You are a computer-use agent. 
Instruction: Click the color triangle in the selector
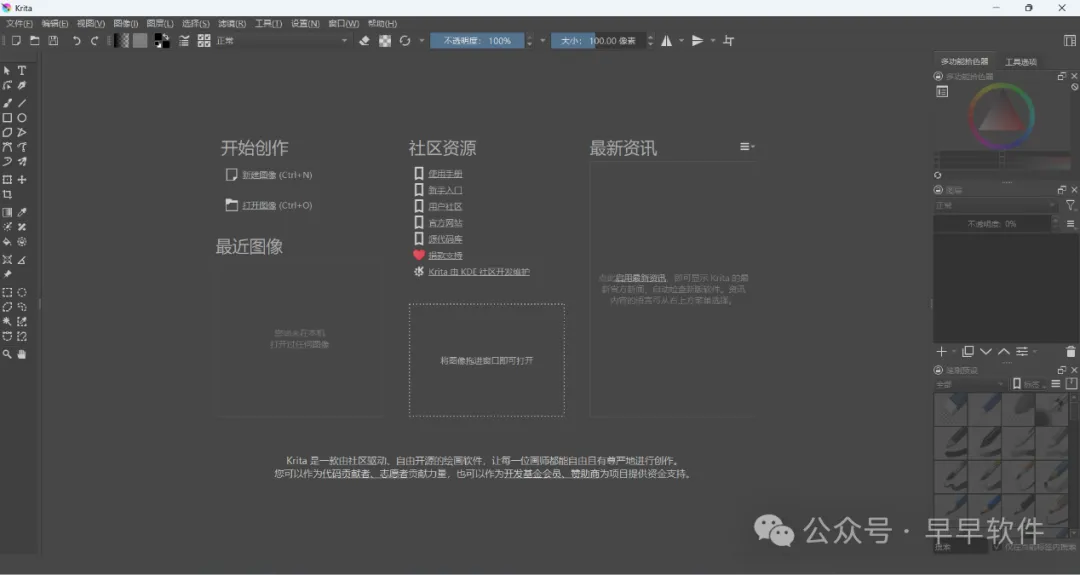pyautogui.click(x=1001, y=116)
